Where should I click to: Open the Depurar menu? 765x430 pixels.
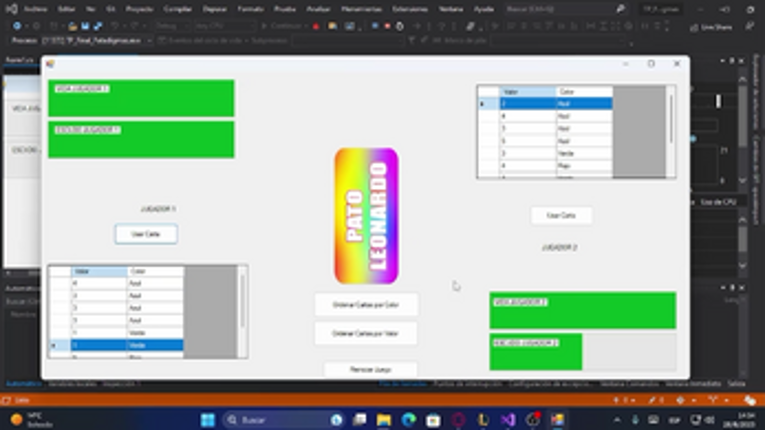[215, 9]
